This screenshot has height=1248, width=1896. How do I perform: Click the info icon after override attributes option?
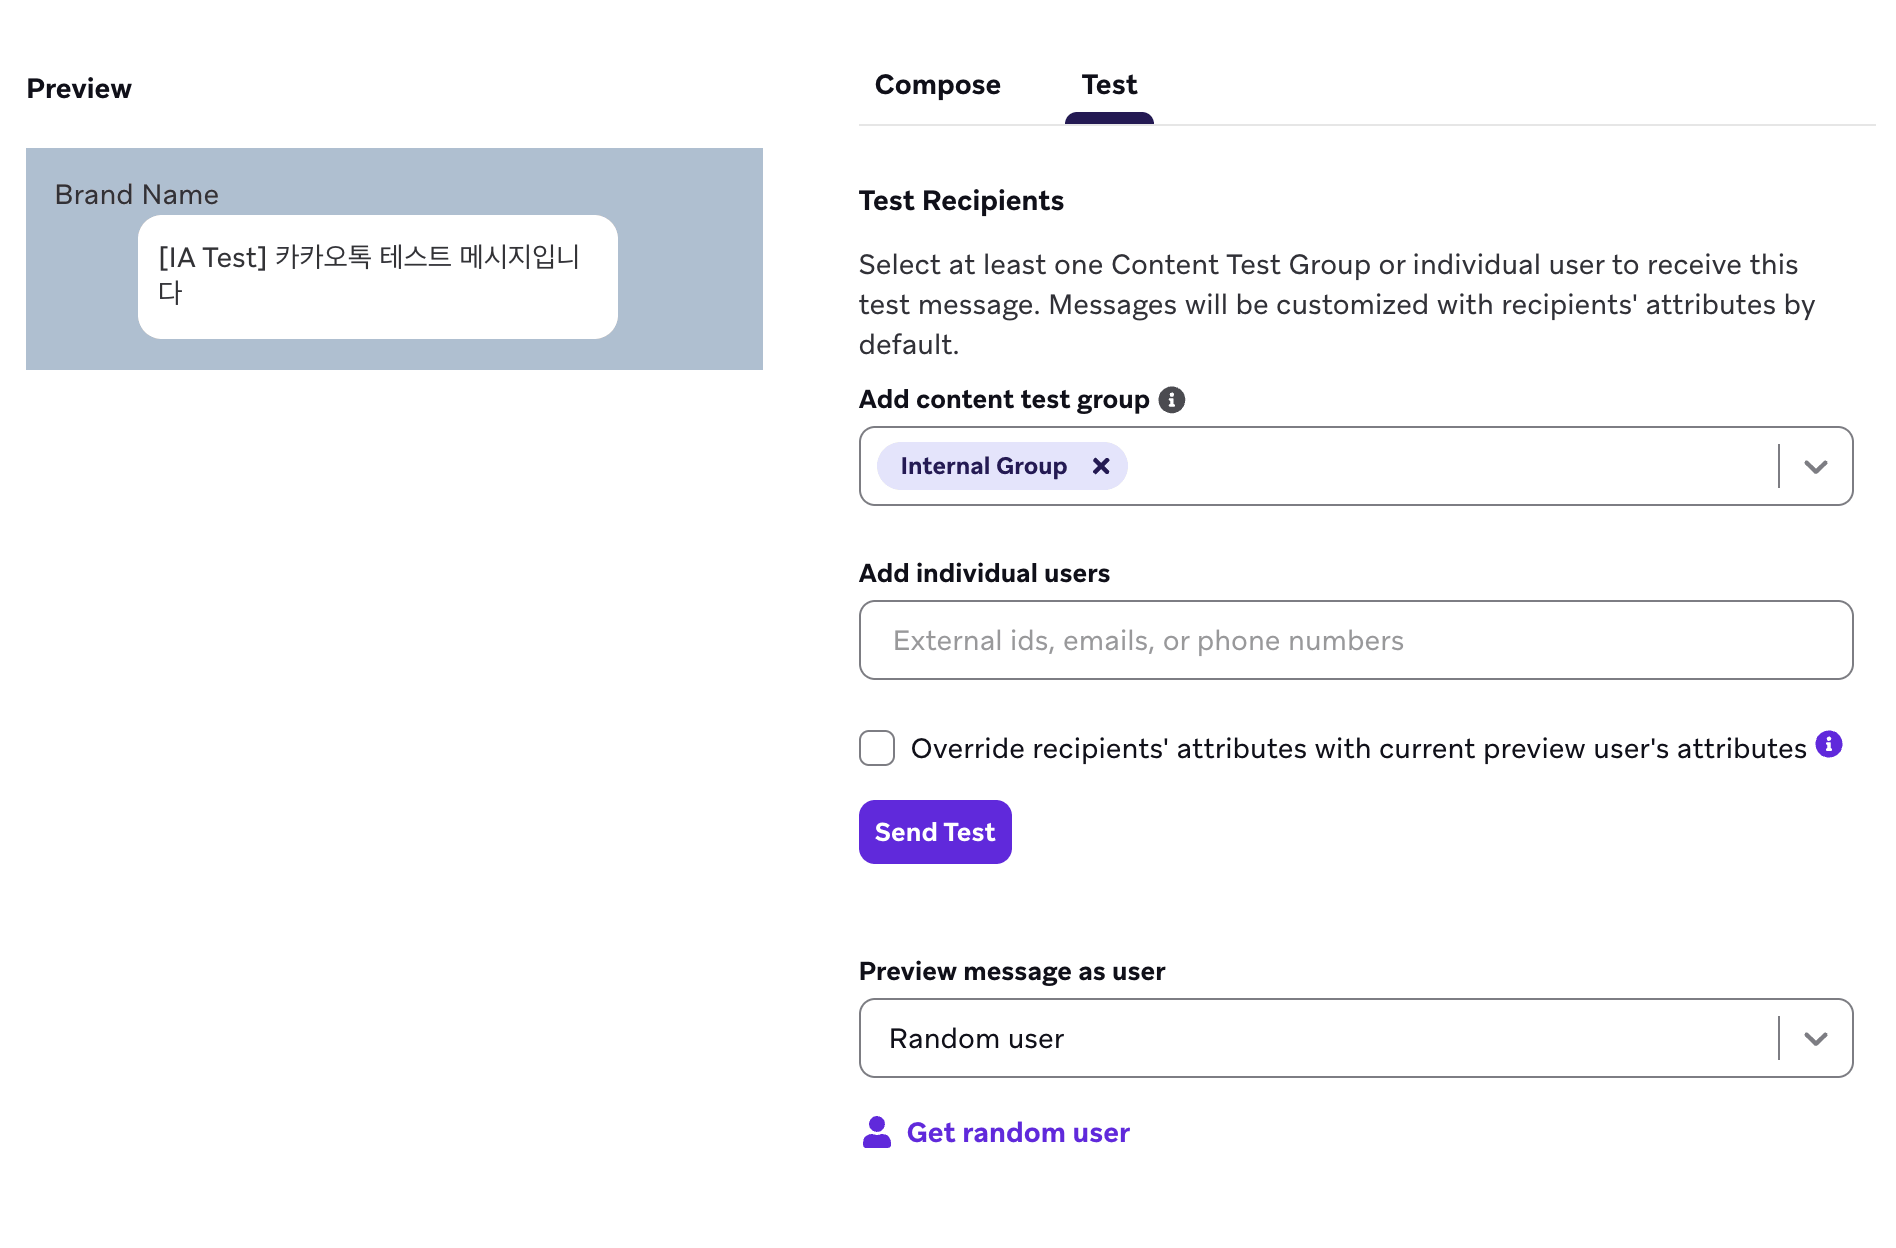pyautogui.click(x=1830, y=744)
